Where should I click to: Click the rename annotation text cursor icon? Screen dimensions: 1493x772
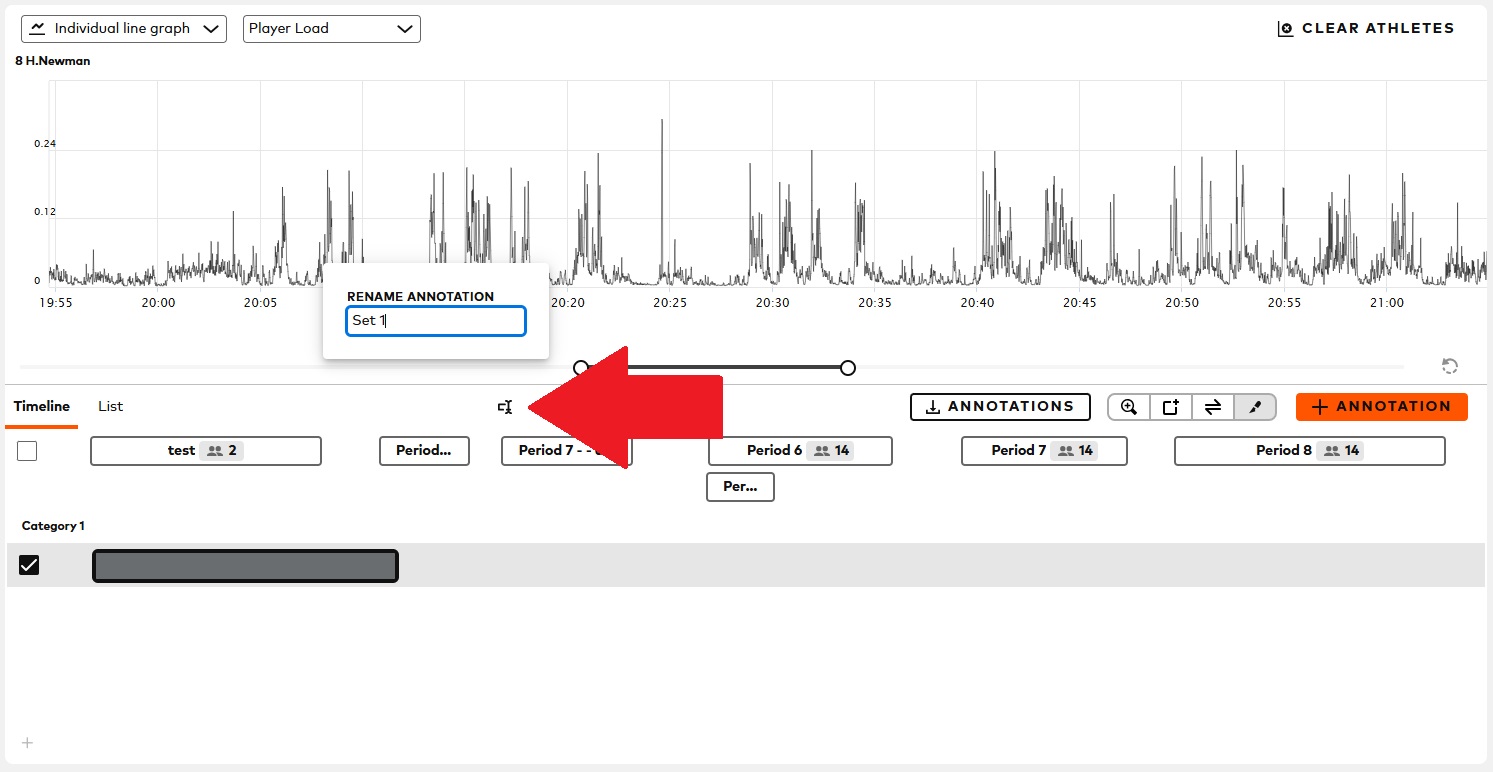click(x=505, y=407)
